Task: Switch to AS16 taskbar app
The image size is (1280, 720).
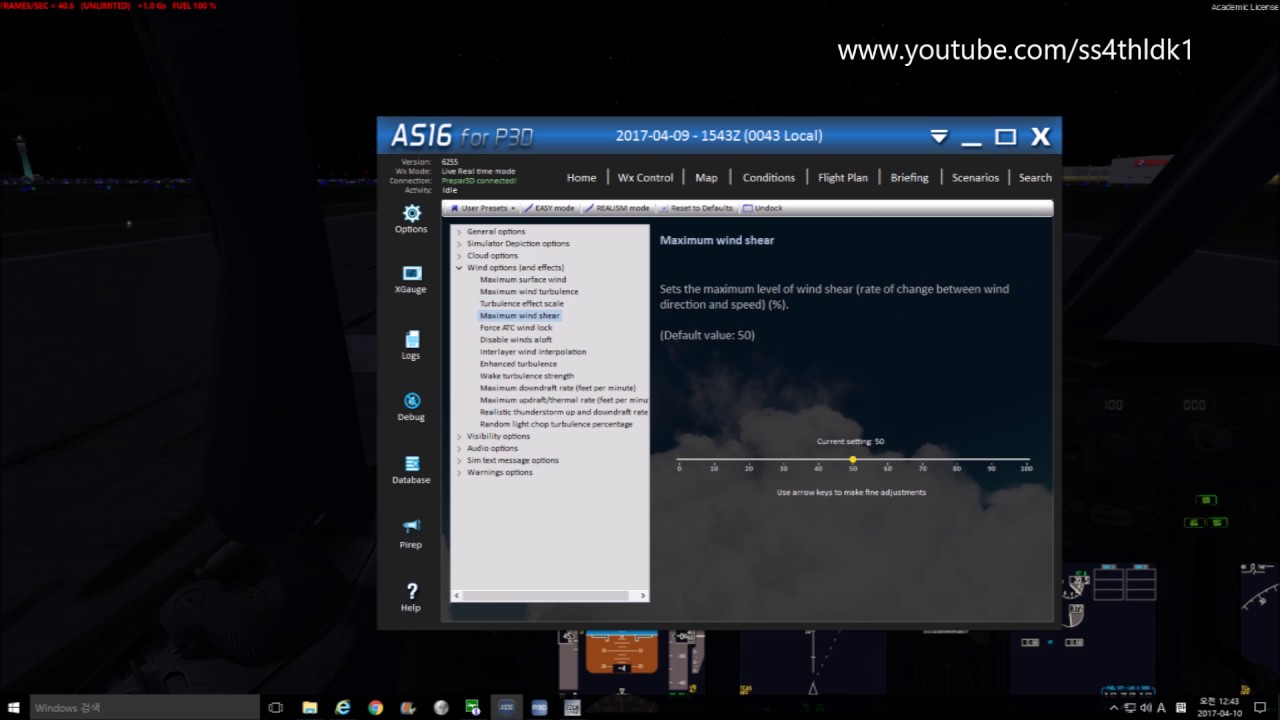Action: tap(506, 707)
